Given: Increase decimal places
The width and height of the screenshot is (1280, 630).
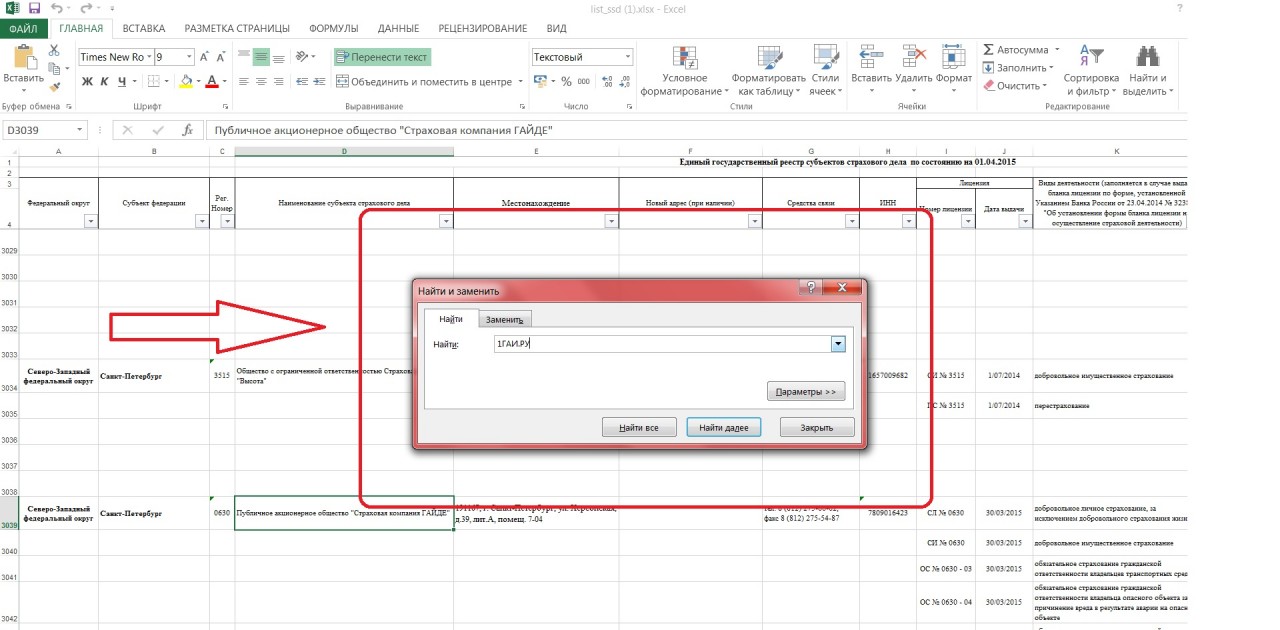Looking at the screenshot, I should click(x=607, y=82).
